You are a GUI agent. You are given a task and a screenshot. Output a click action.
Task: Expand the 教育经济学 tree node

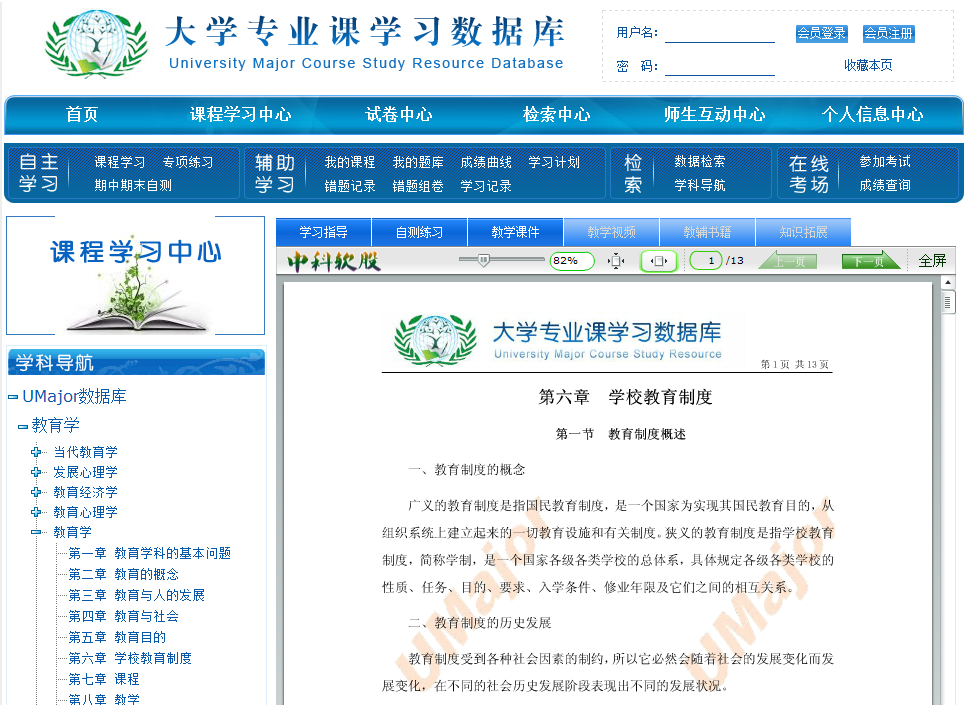(37, 492)
